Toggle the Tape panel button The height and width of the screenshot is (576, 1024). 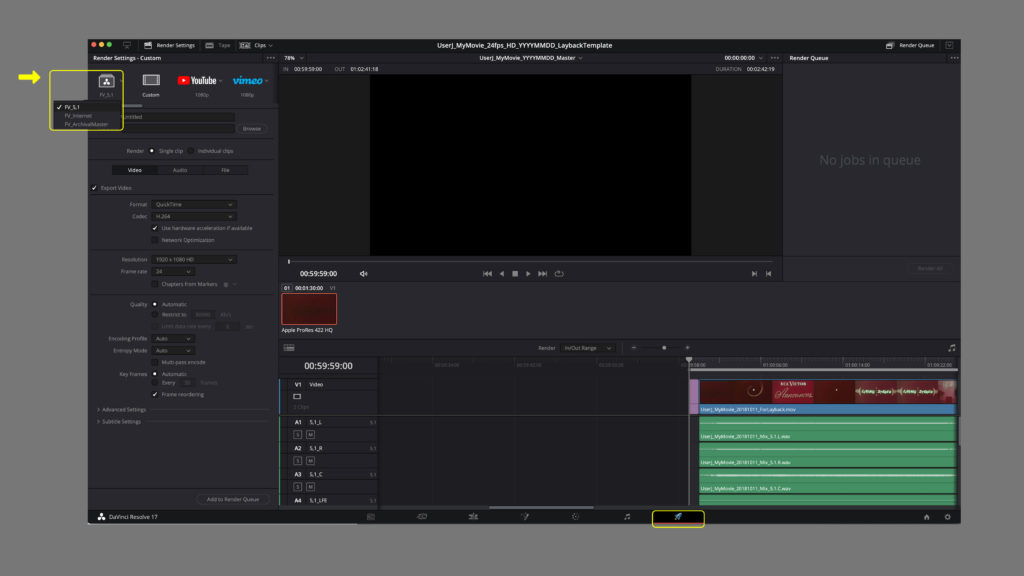tap(218, 45)
